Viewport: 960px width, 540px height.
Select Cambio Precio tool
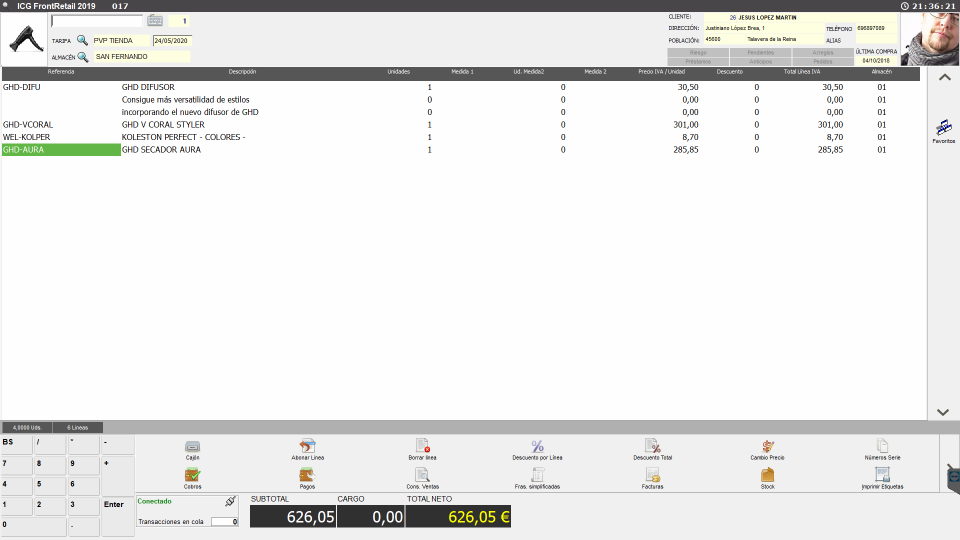coord(767,449)
